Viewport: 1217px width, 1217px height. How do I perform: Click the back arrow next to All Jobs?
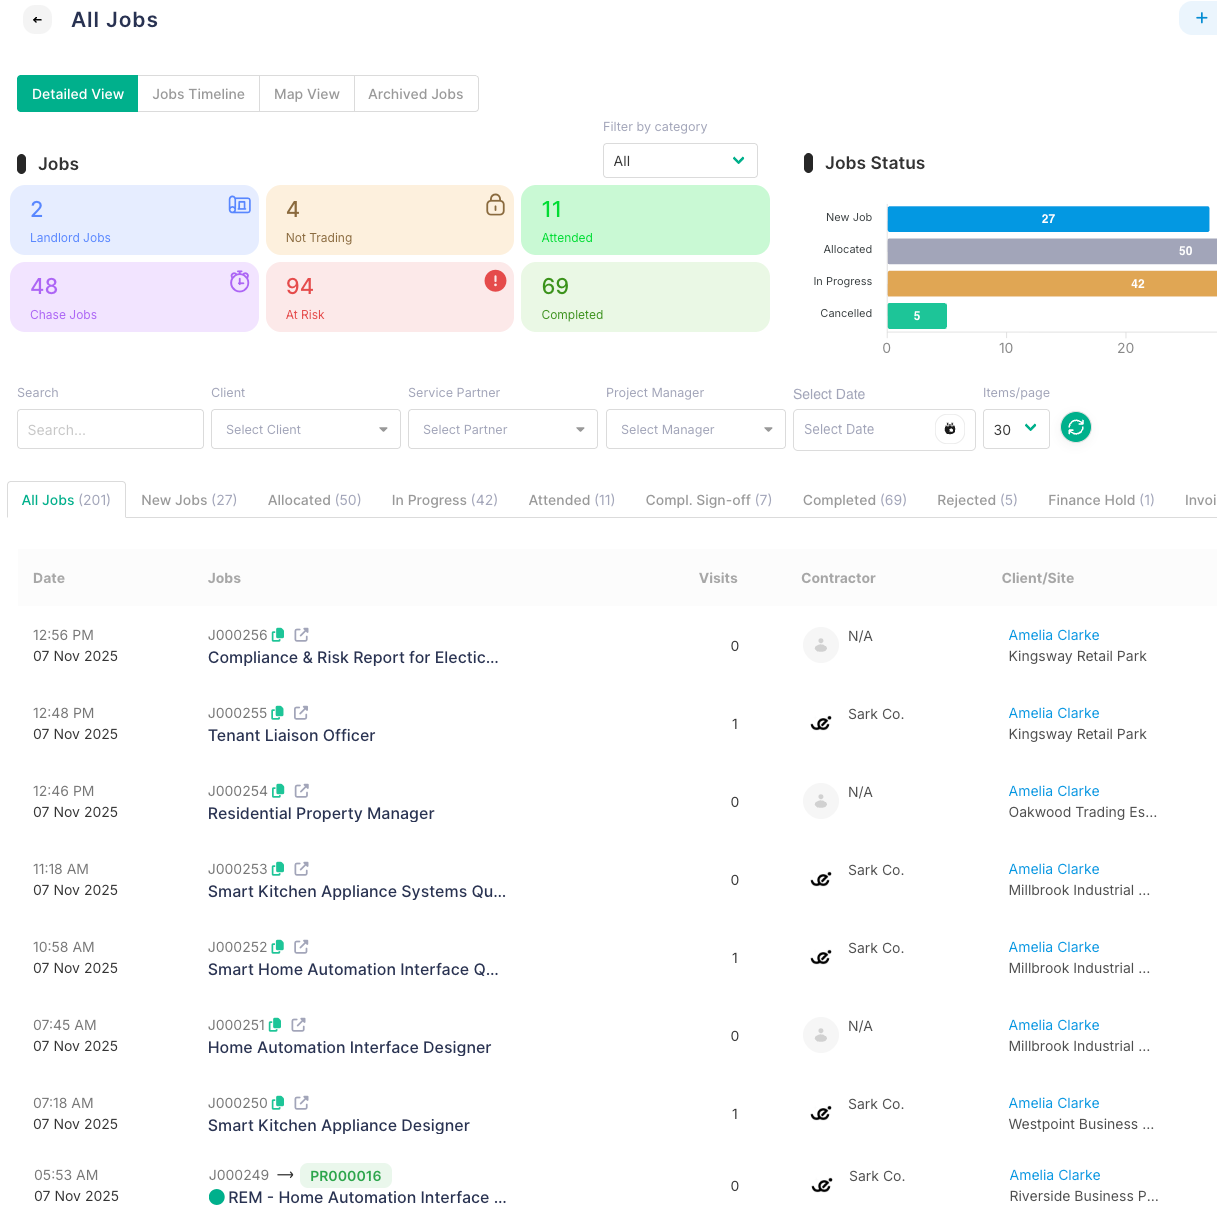[x=37, y=19]
